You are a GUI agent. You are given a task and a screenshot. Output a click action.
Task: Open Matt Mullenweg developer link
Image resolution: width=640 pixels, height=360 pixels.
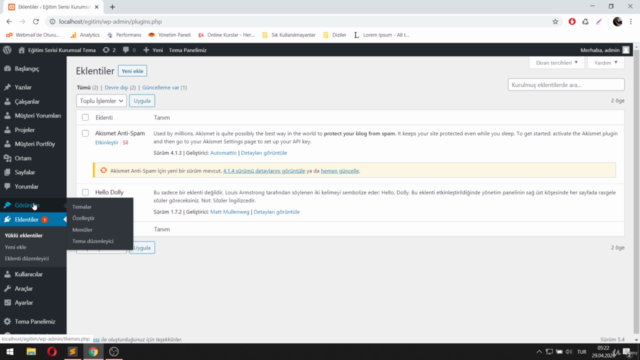[230, 212]
